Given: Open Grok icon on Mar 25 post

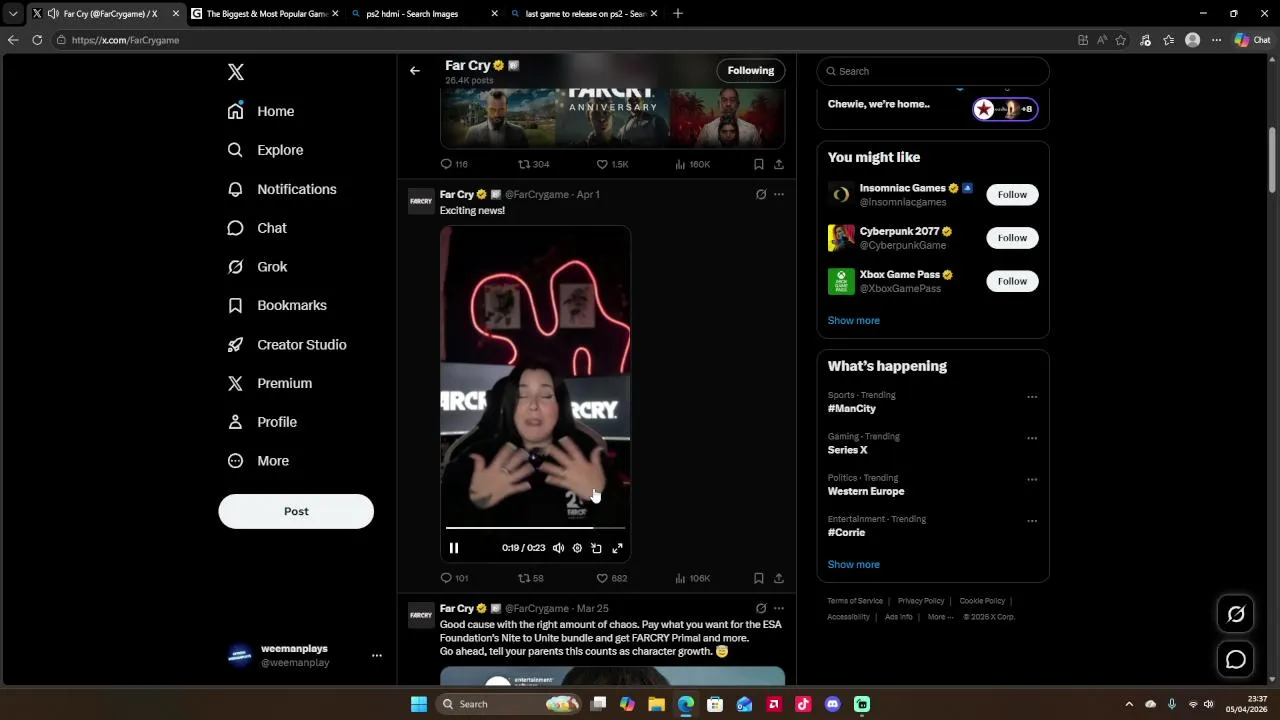Looking at the screenshot, I should click(x=761, y=608).
